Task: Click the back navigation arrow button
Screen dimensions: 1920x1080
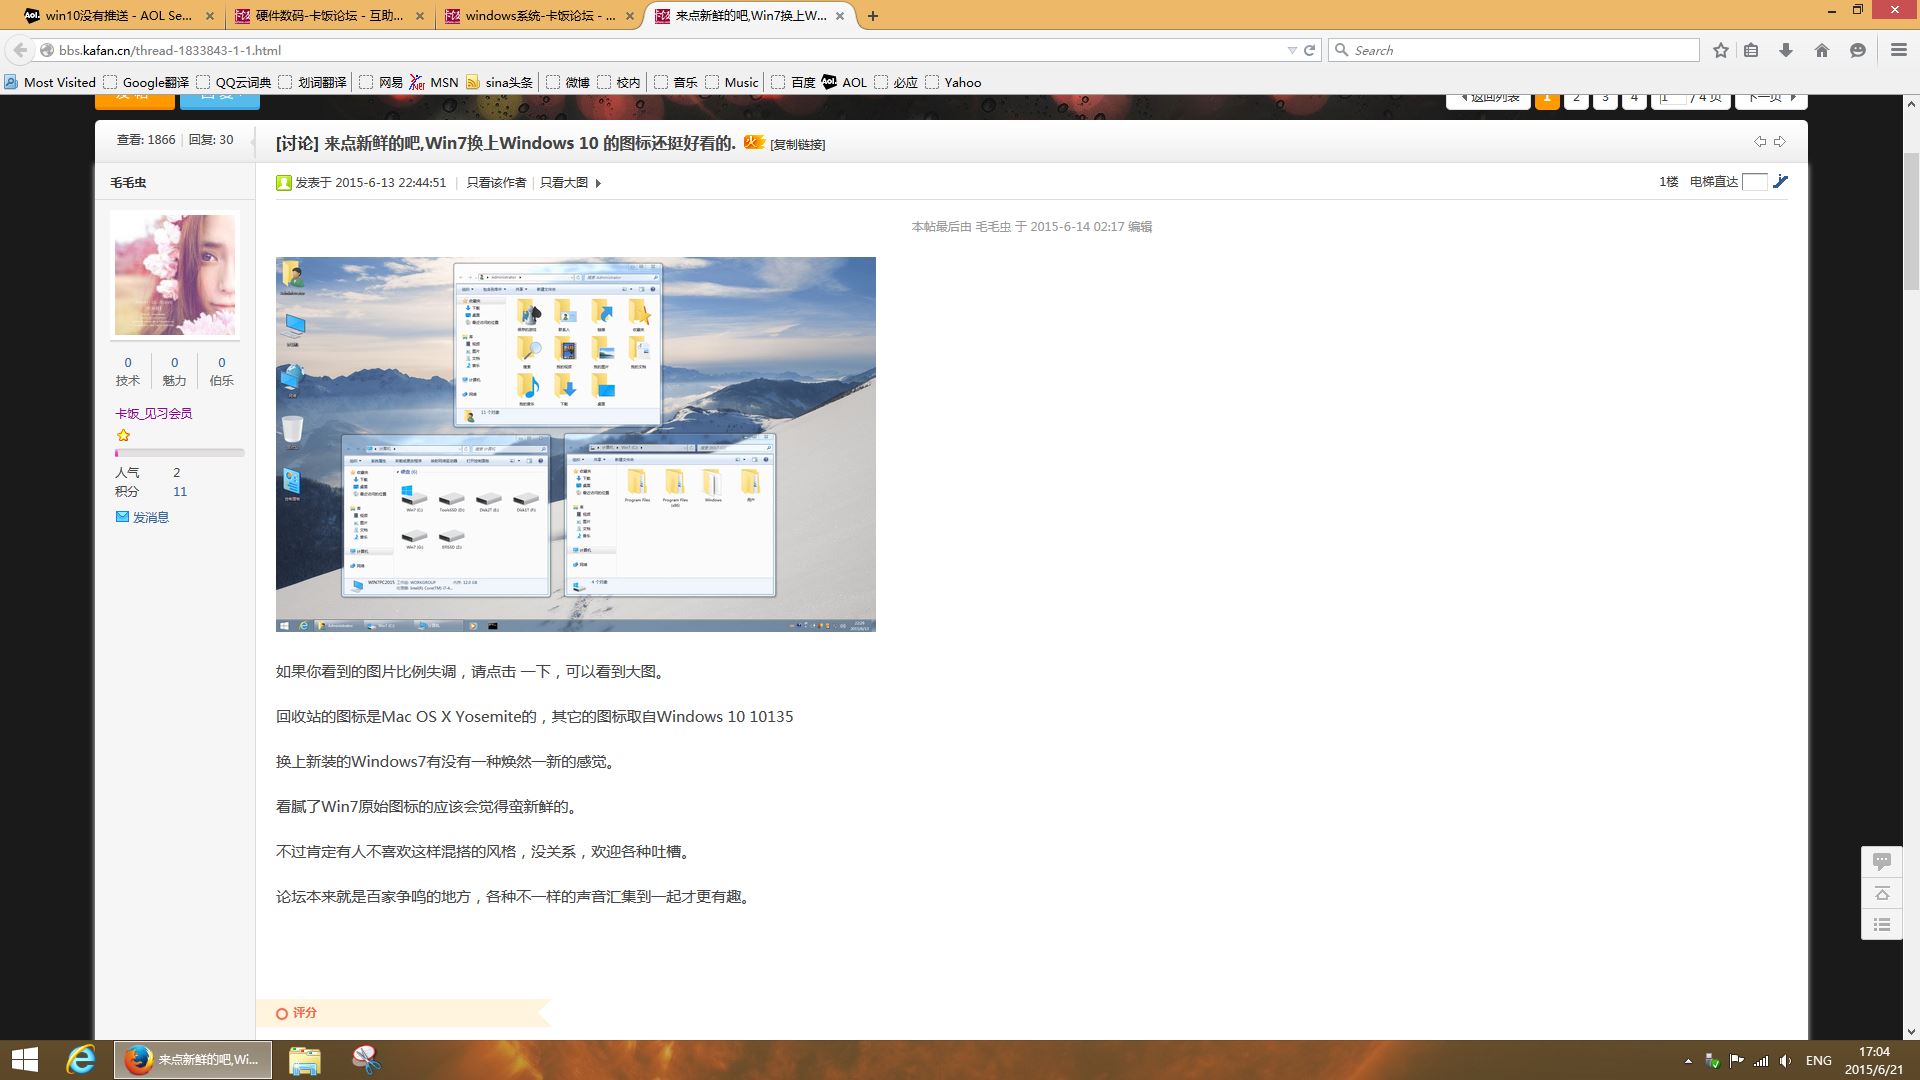Action: [x=20, y=50]
